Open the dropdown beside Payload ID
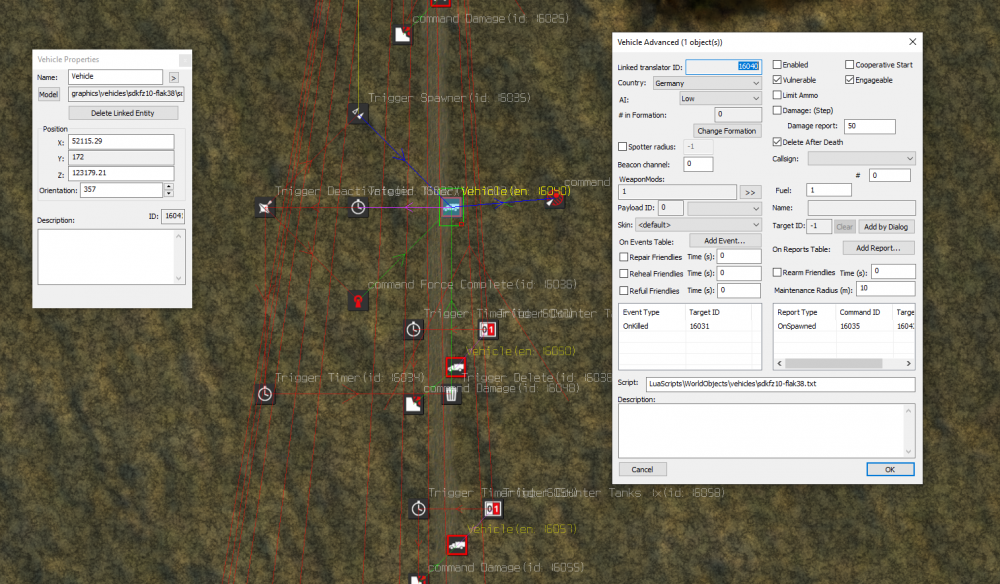 724,208
